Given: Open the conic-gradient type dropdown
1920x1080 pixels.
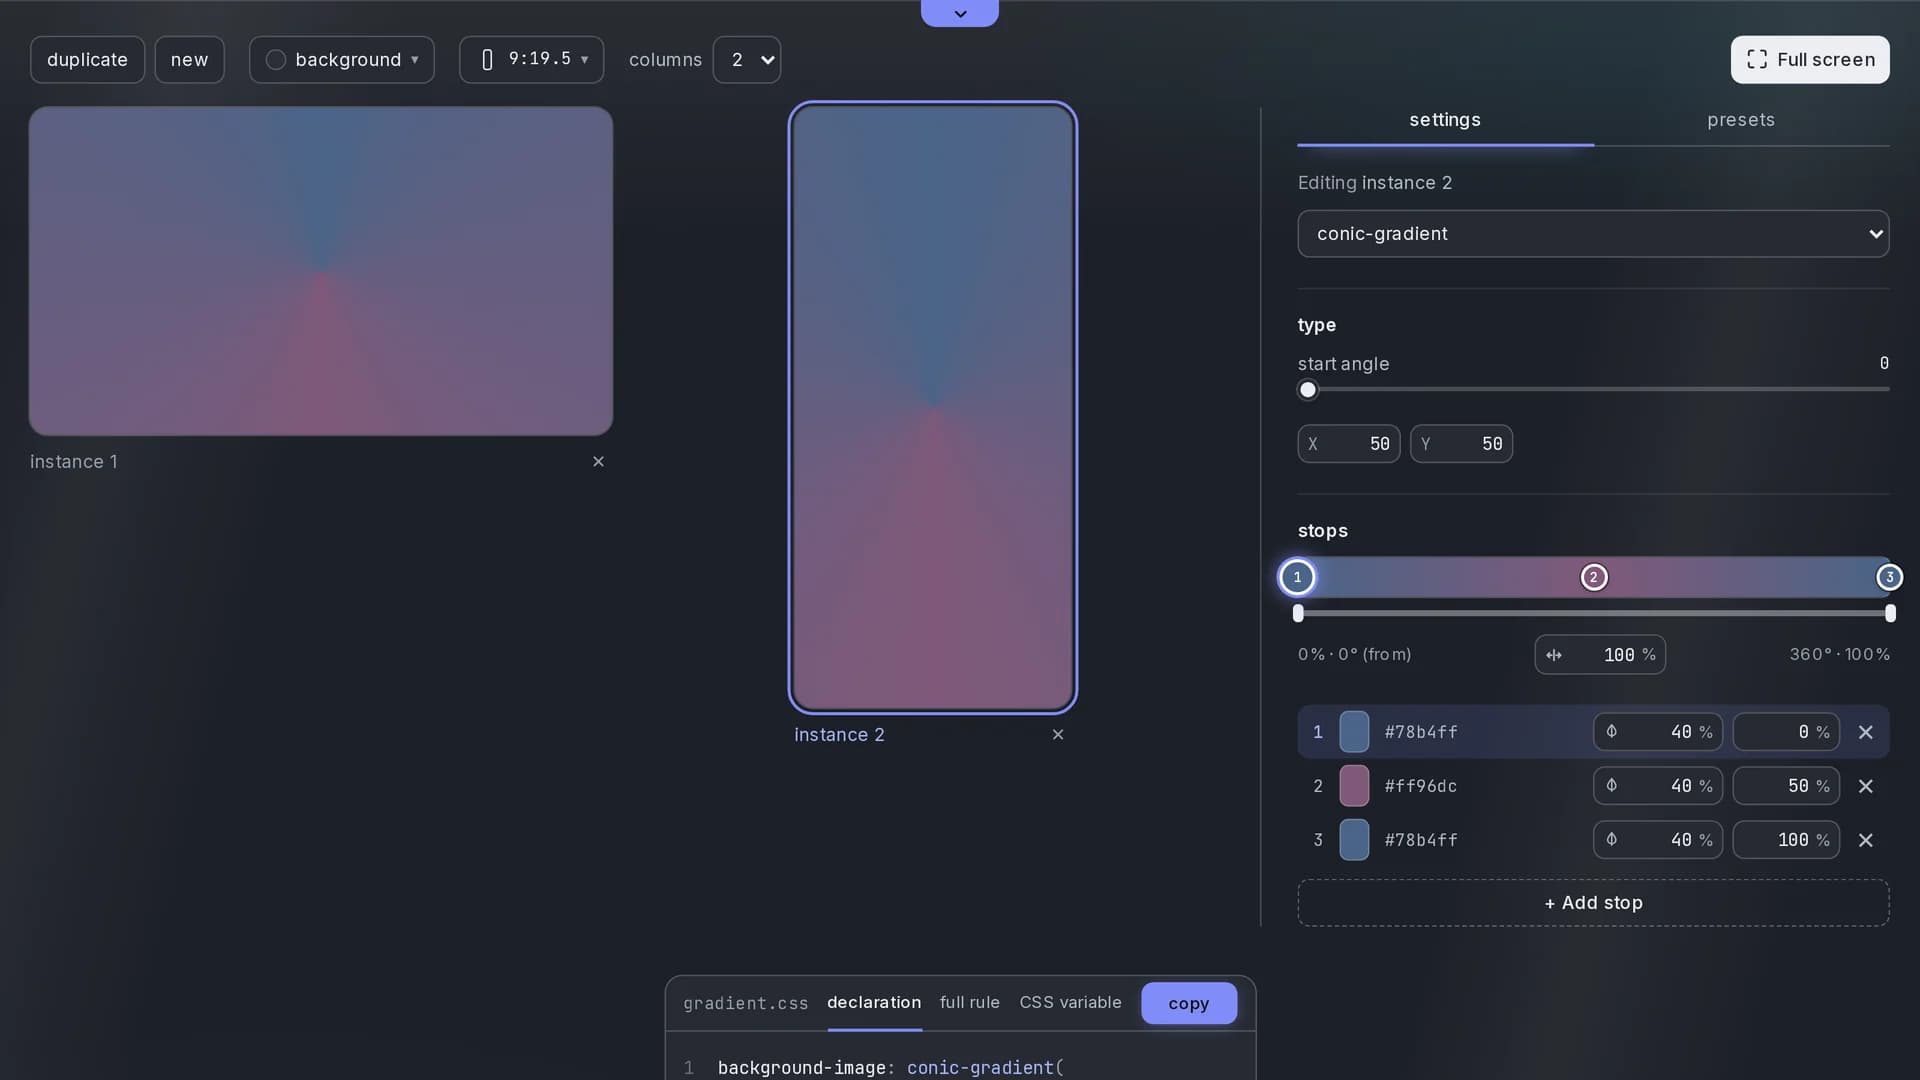Looking at the screenshot, I should pyautogui.click(x=1593, y=234).
